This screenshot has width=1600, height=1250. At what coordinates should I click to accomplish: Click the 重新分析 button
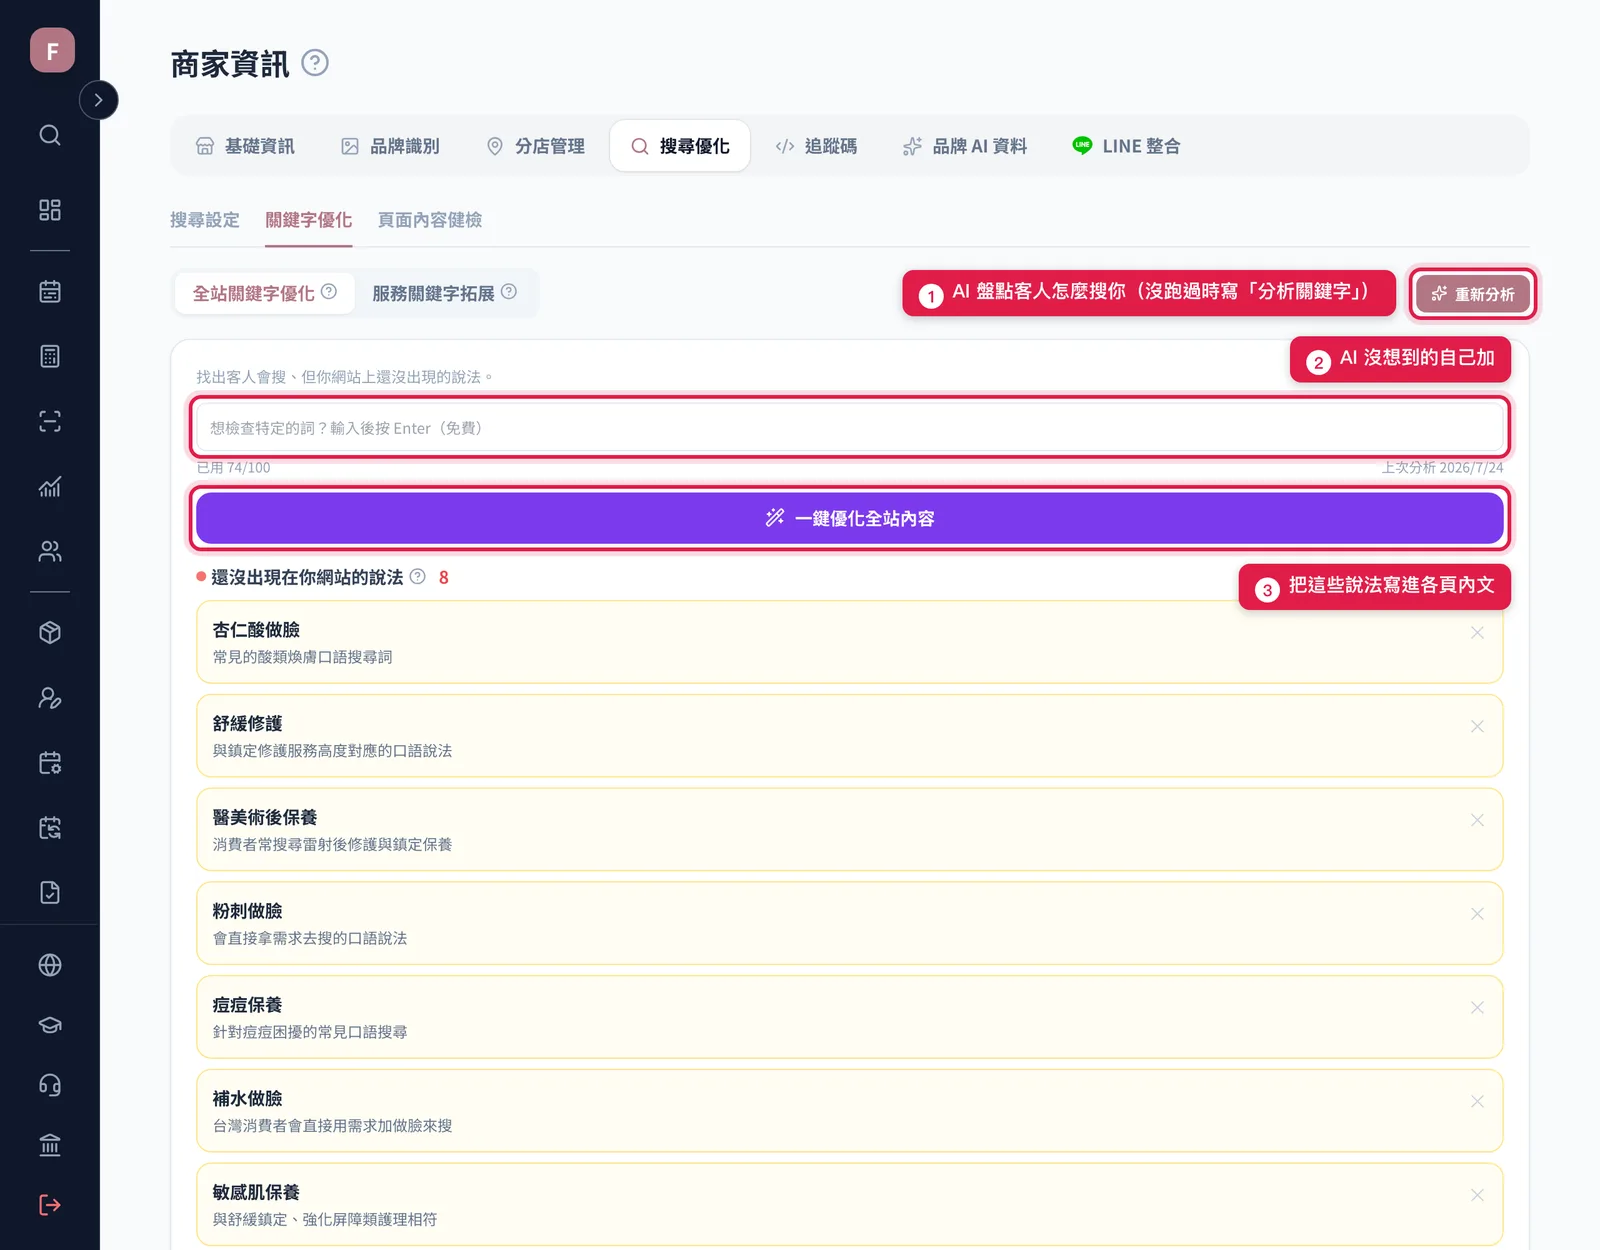tap(1473, 294)
